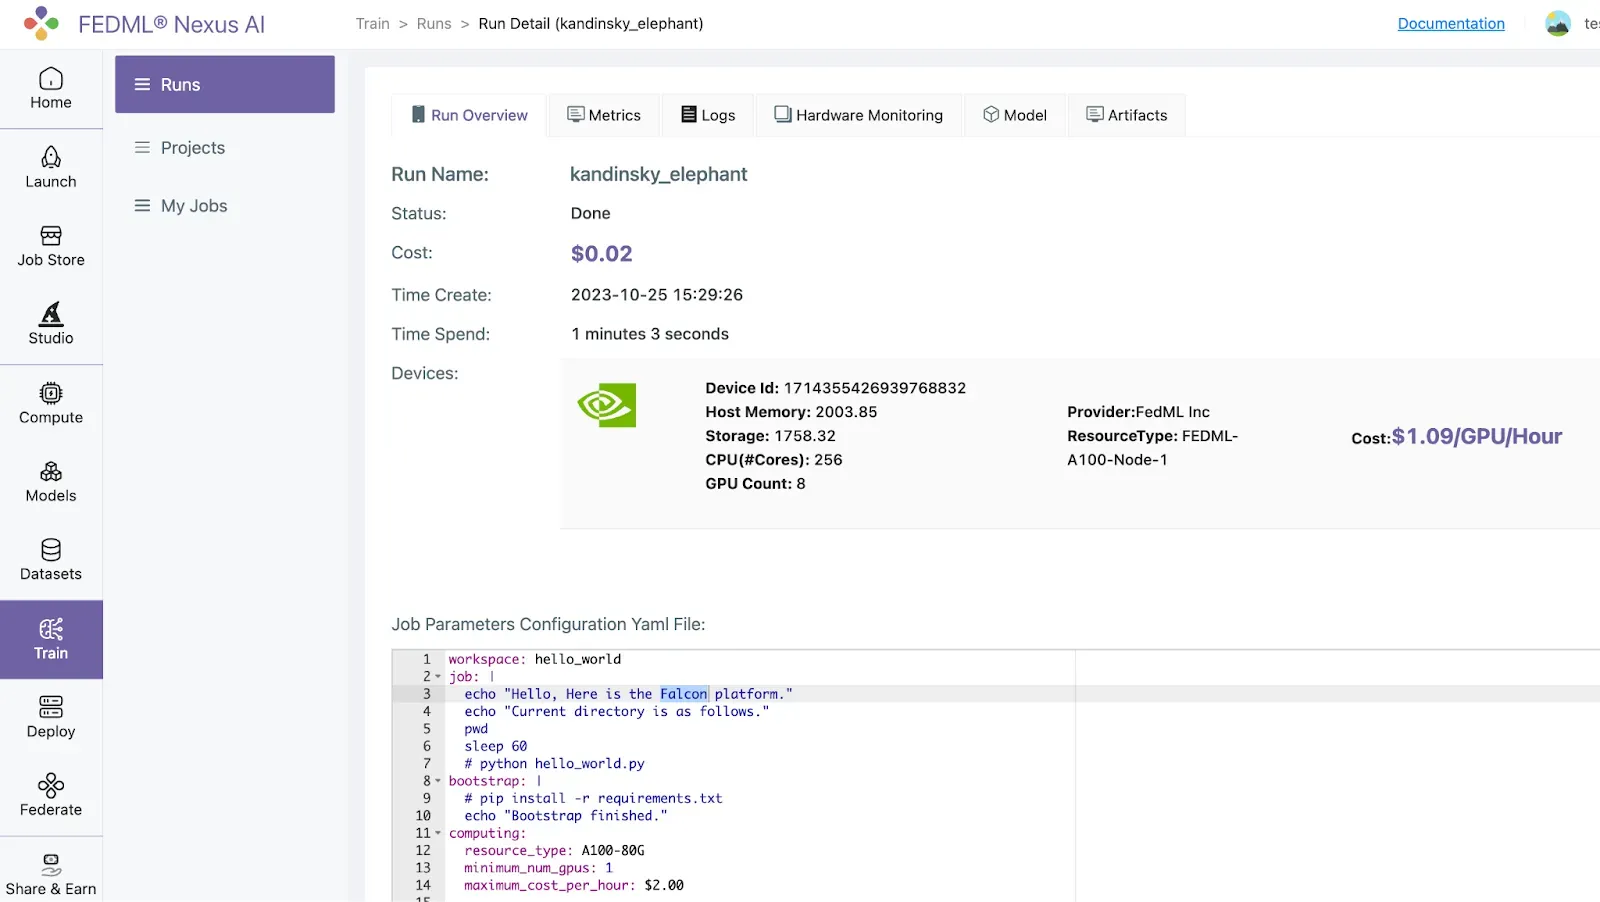Click the 'pwd' line in YAML editor

[476, 729]
